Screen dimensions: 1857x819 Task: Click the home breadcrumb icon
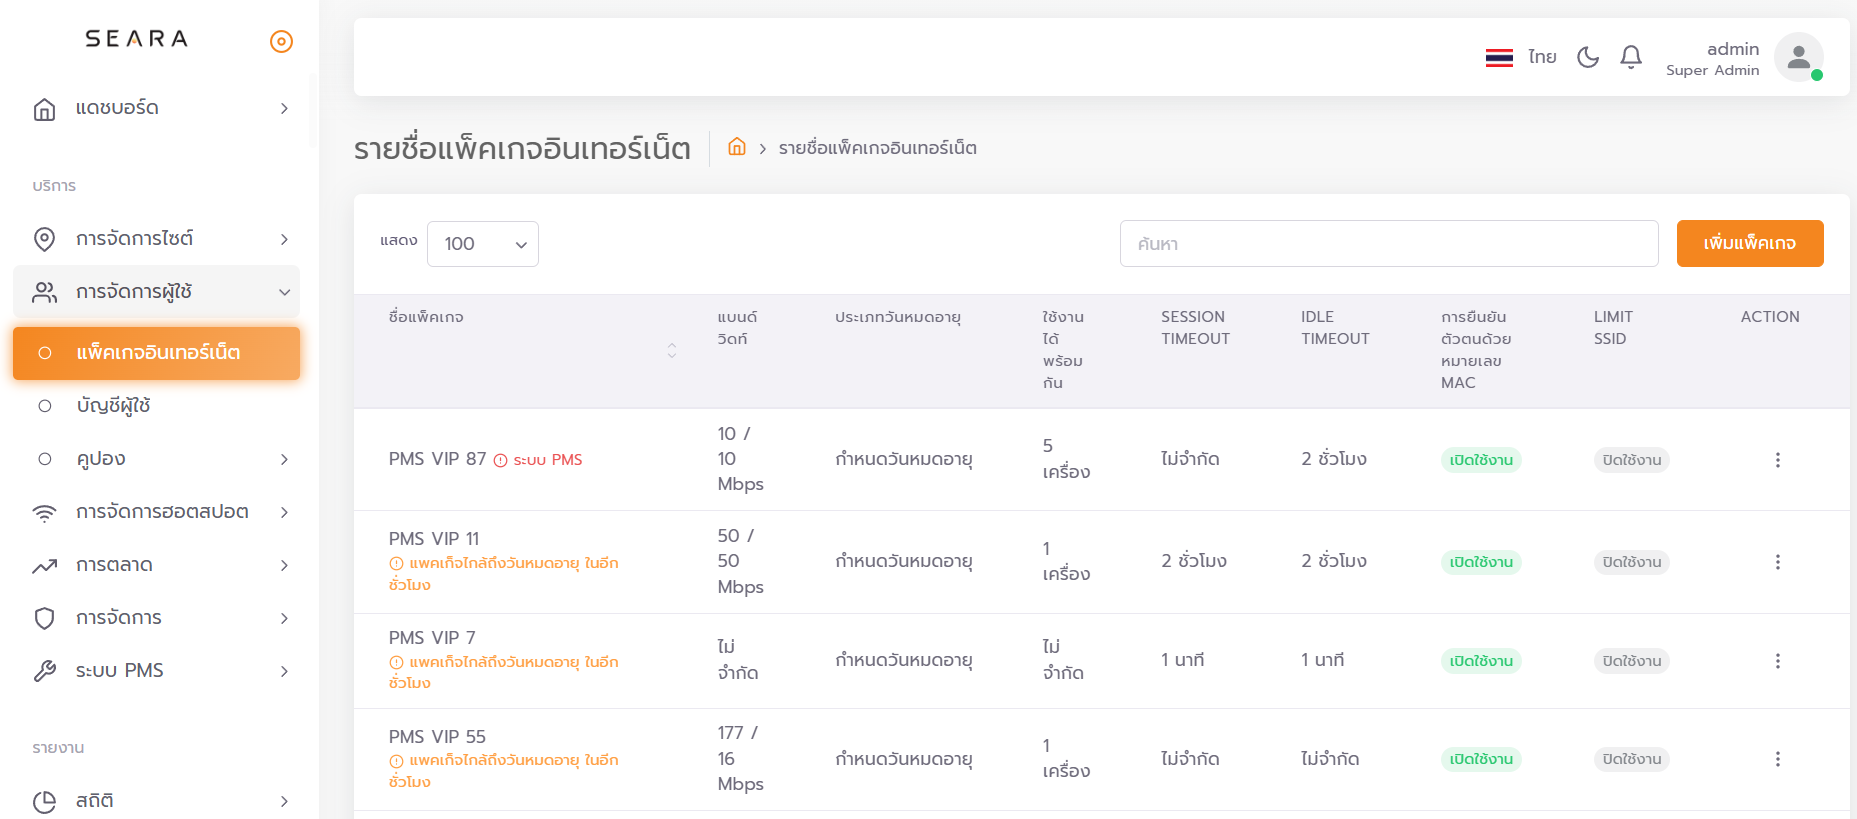pyautogui.click(x=737, y=147)
